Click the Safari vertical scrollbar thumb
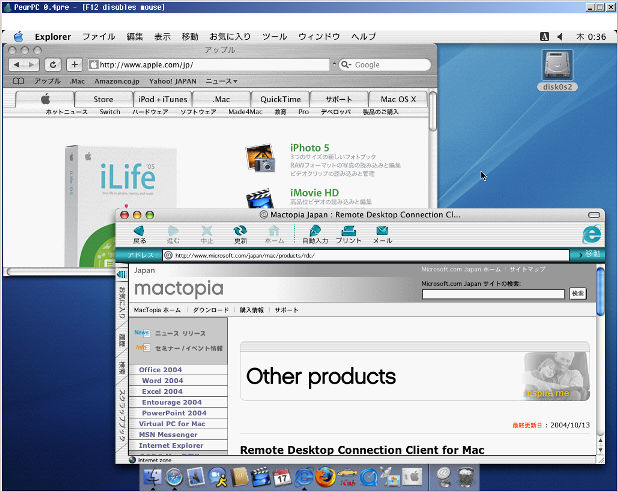The width and height of the screenshot is (618, 492). (432, 111)
